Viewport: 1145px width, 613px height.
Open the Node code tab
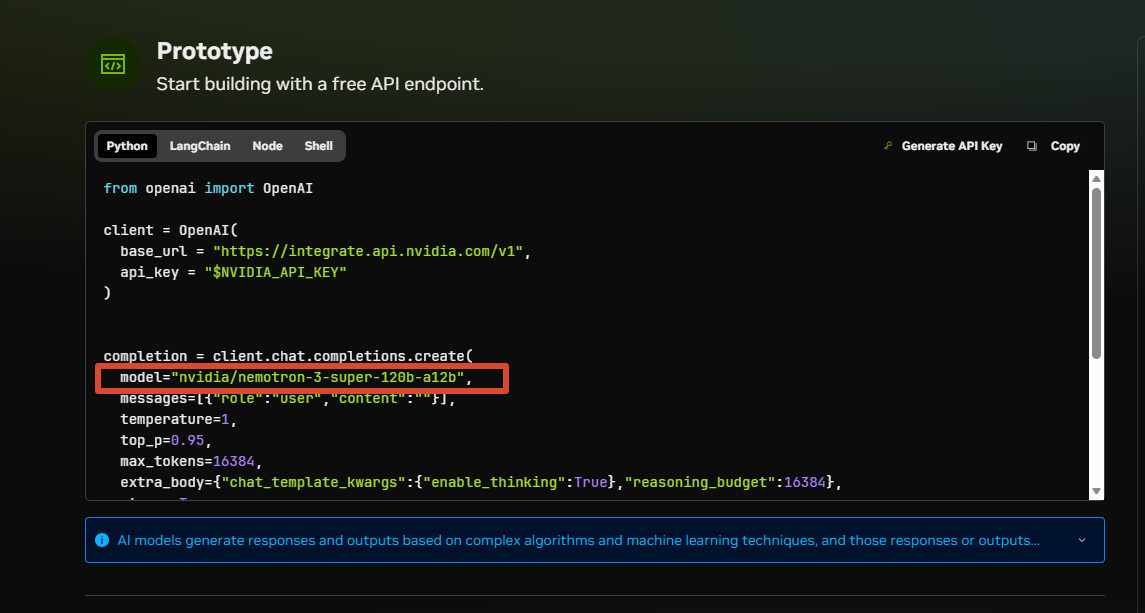[x=267, y=146]
